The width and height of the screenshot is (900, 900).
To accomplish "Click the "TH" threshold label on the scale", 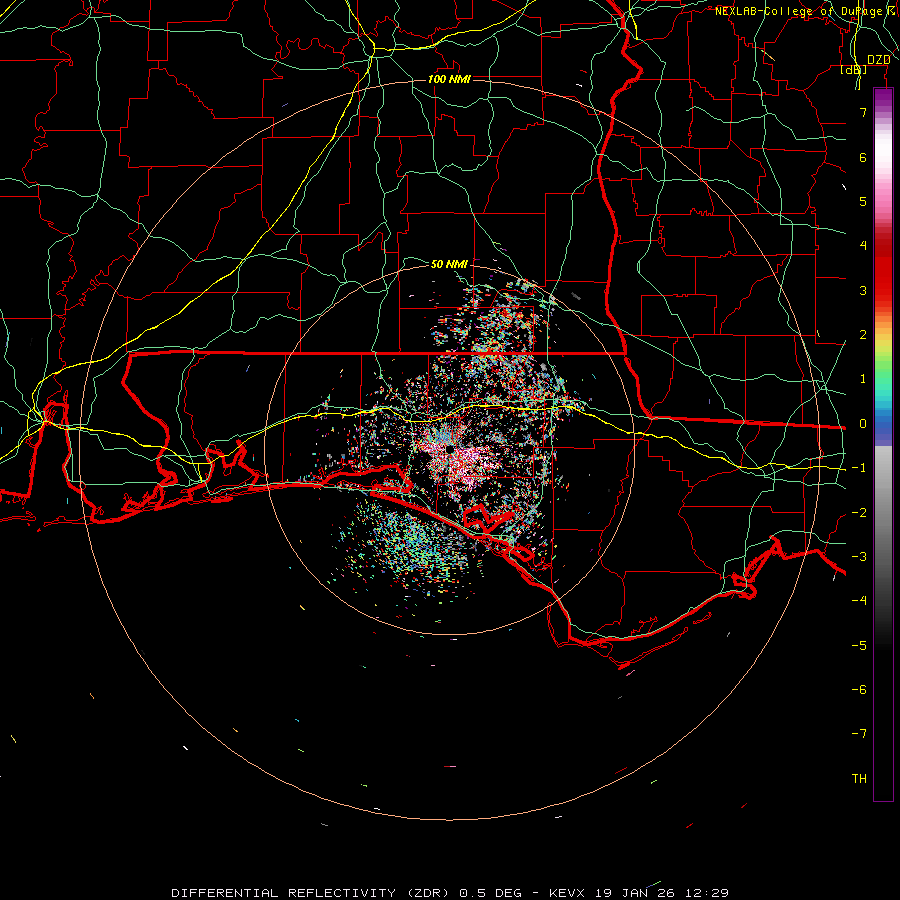I will (859, 779).
